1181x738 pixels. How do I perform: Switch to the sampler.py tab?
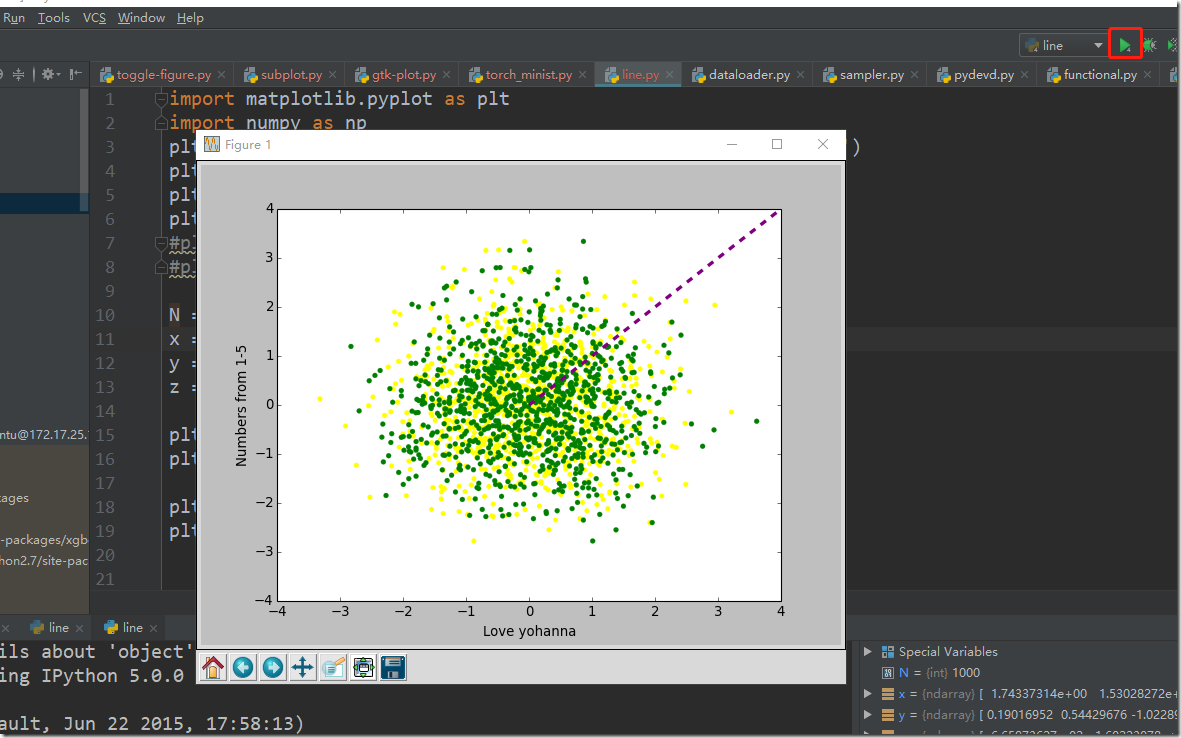(x=871, y=75)
